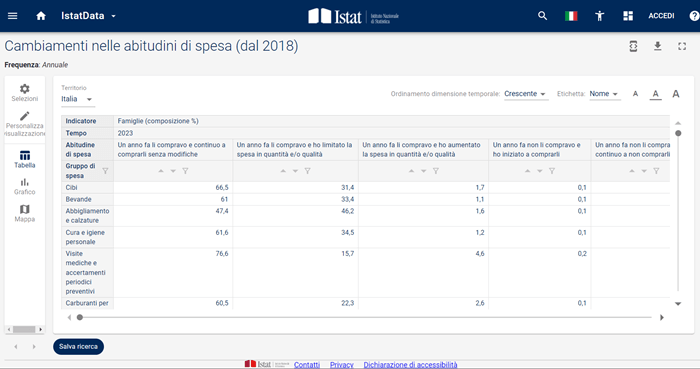This screenshot has height=369, width=700.
Task: Open help question mark icon
Action: pos(694,16)
